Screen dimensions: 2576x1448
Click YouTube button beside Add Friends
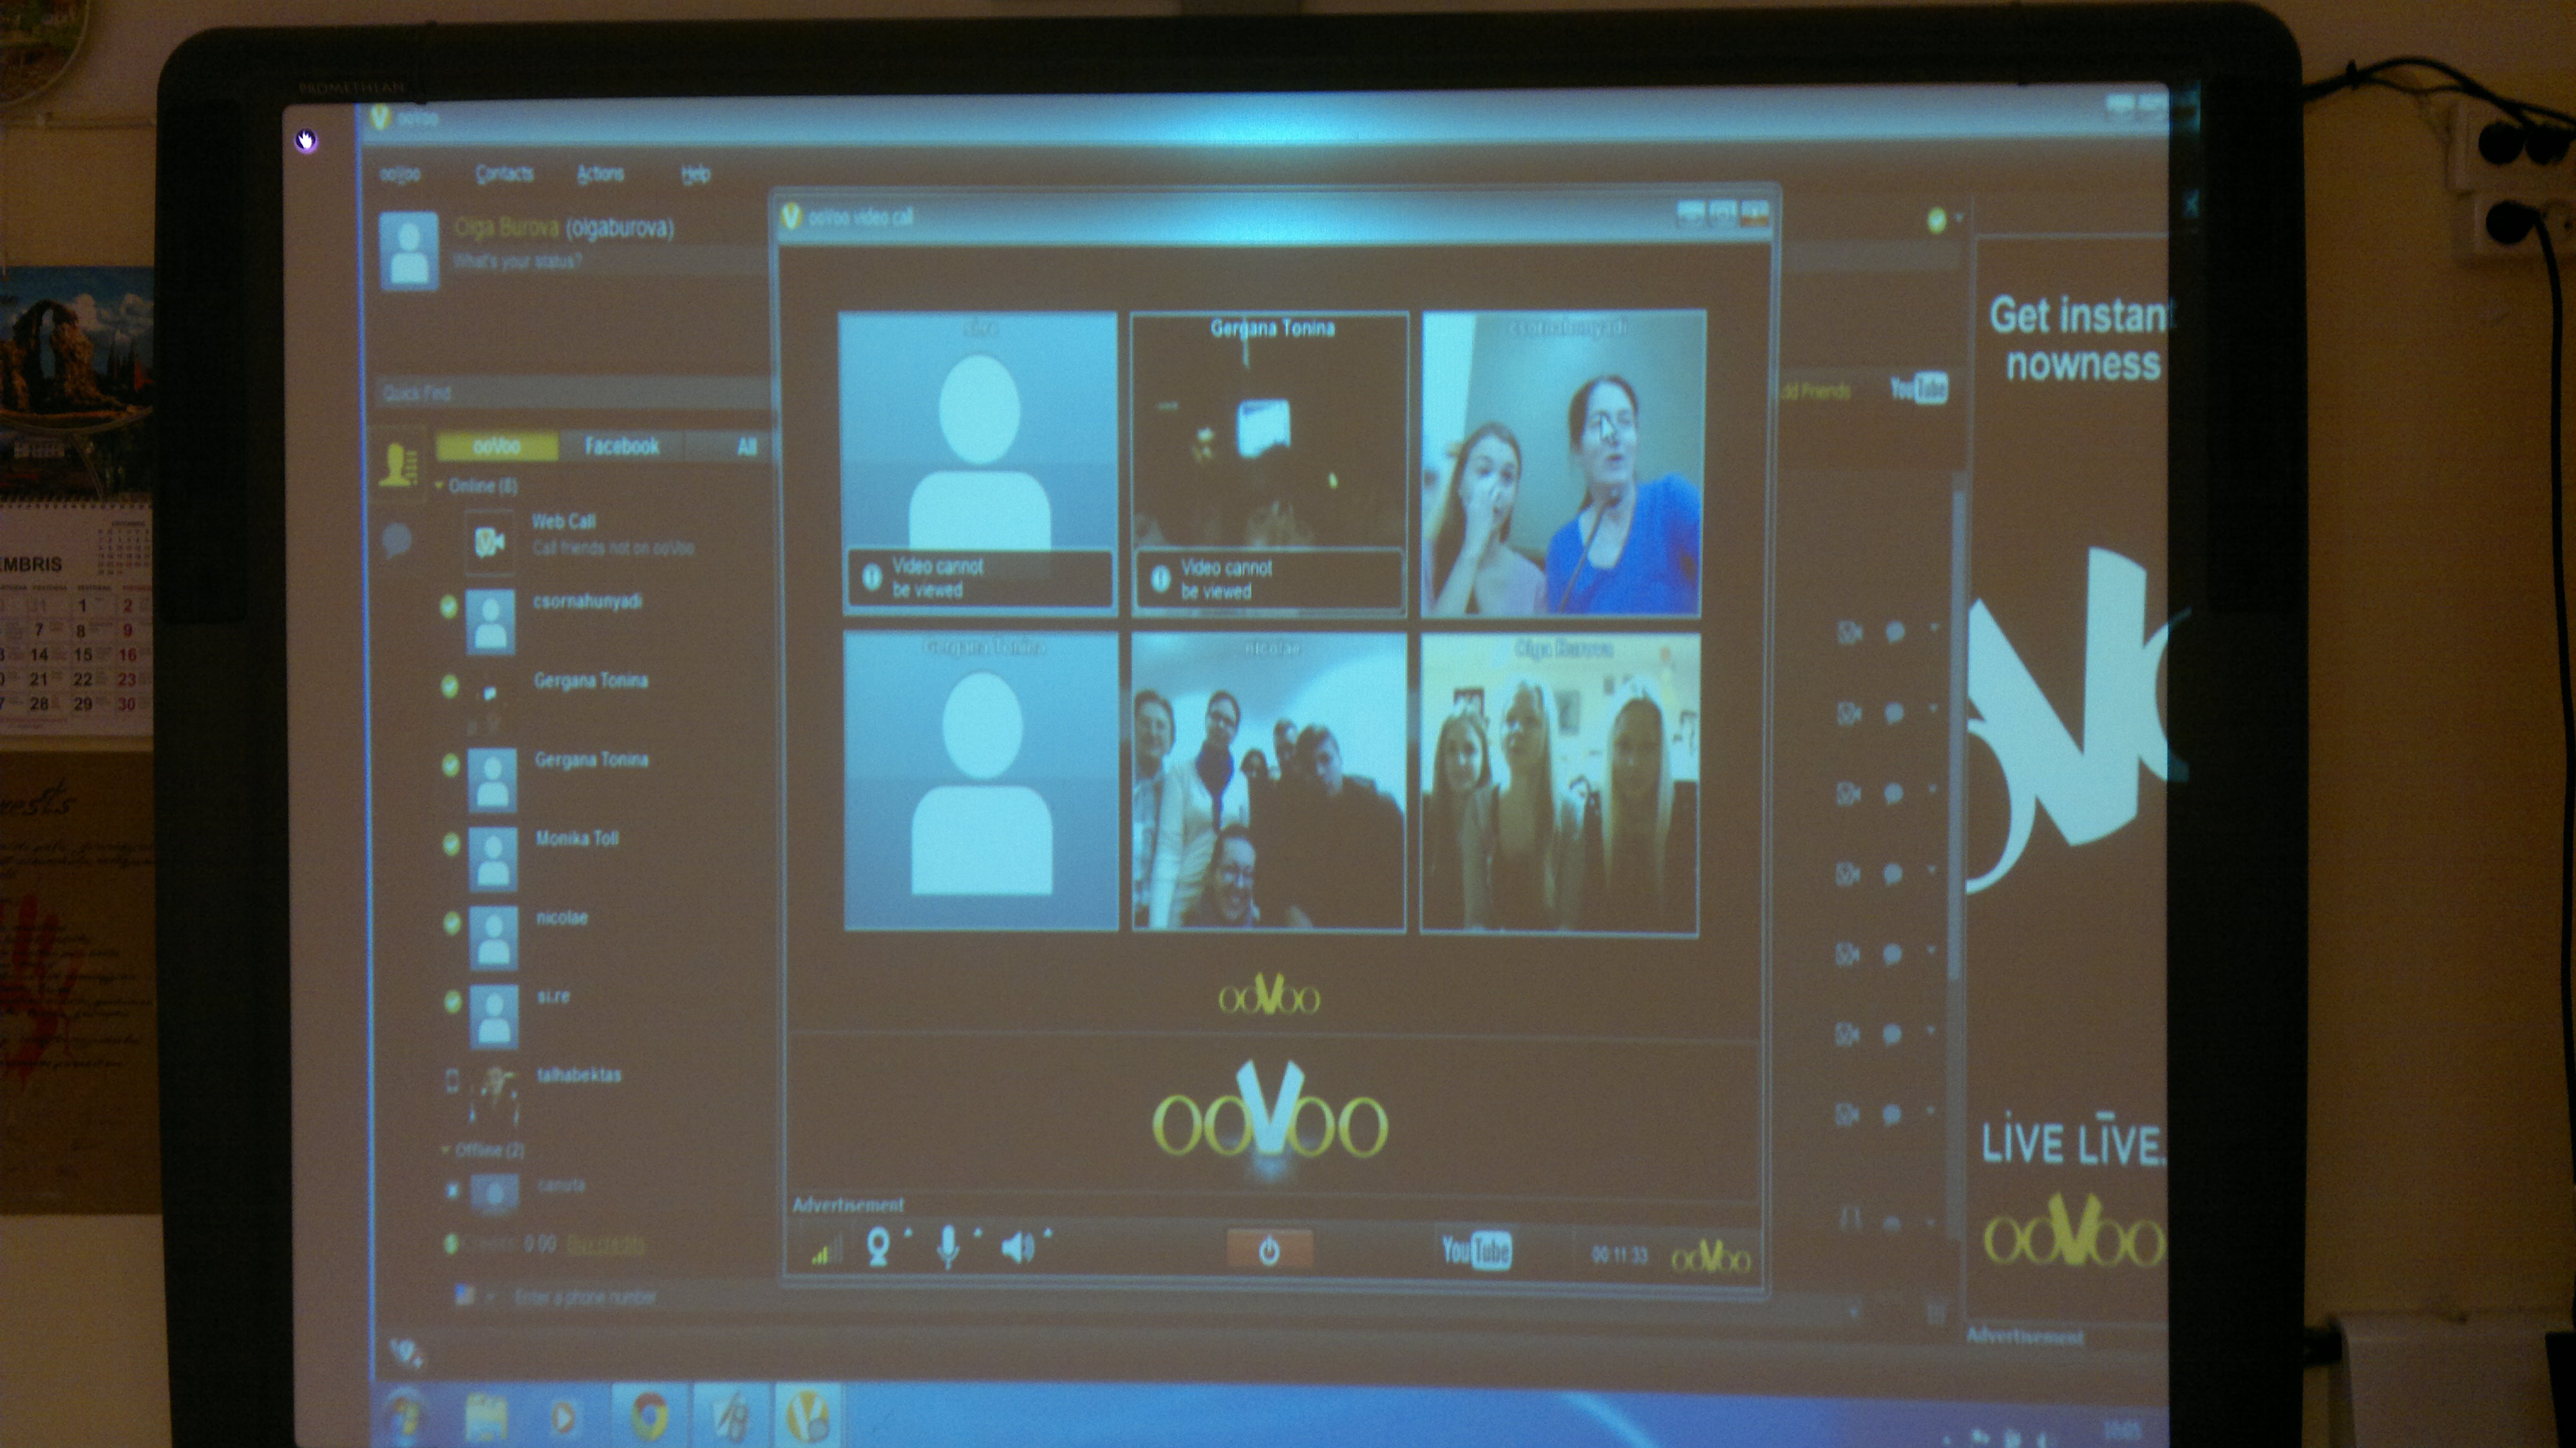1918,388
